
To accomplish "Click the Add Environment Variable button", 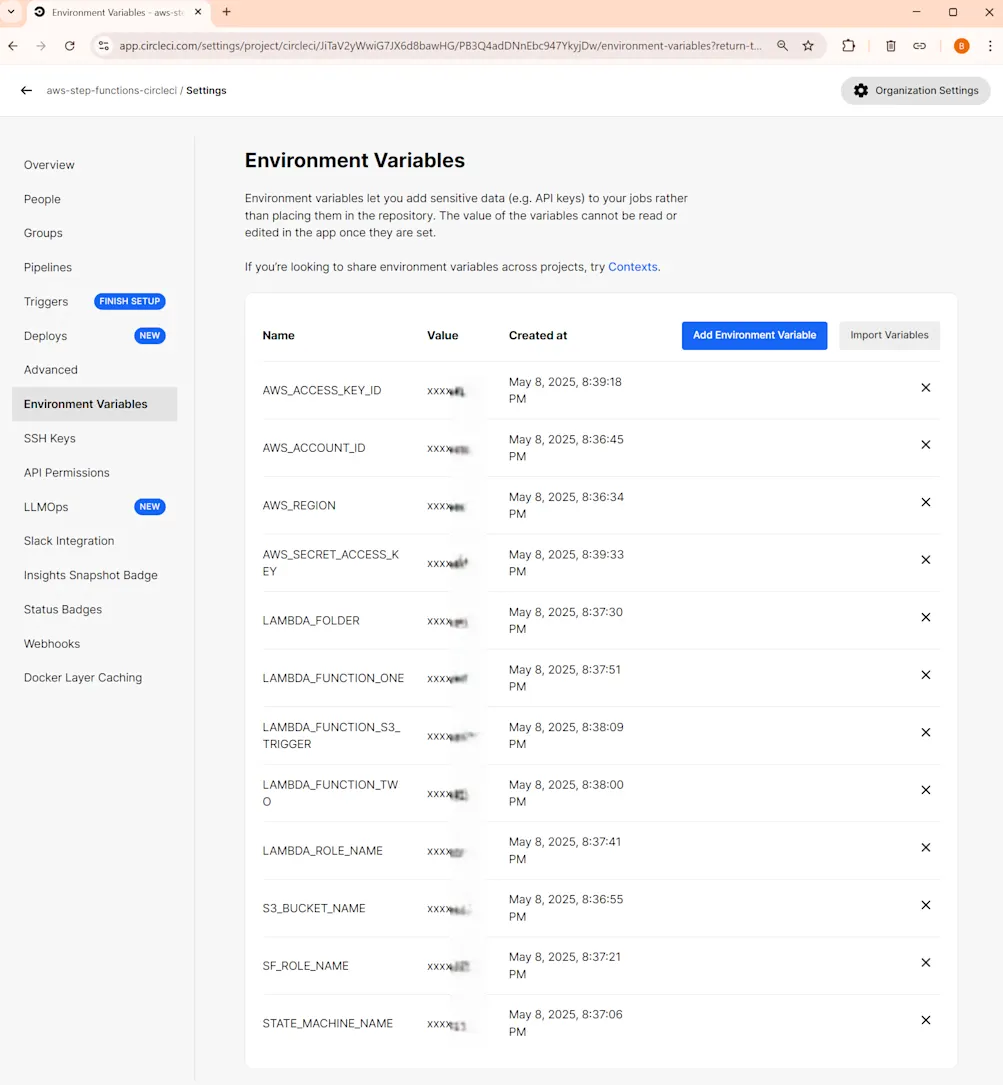I will coord(754,335).
